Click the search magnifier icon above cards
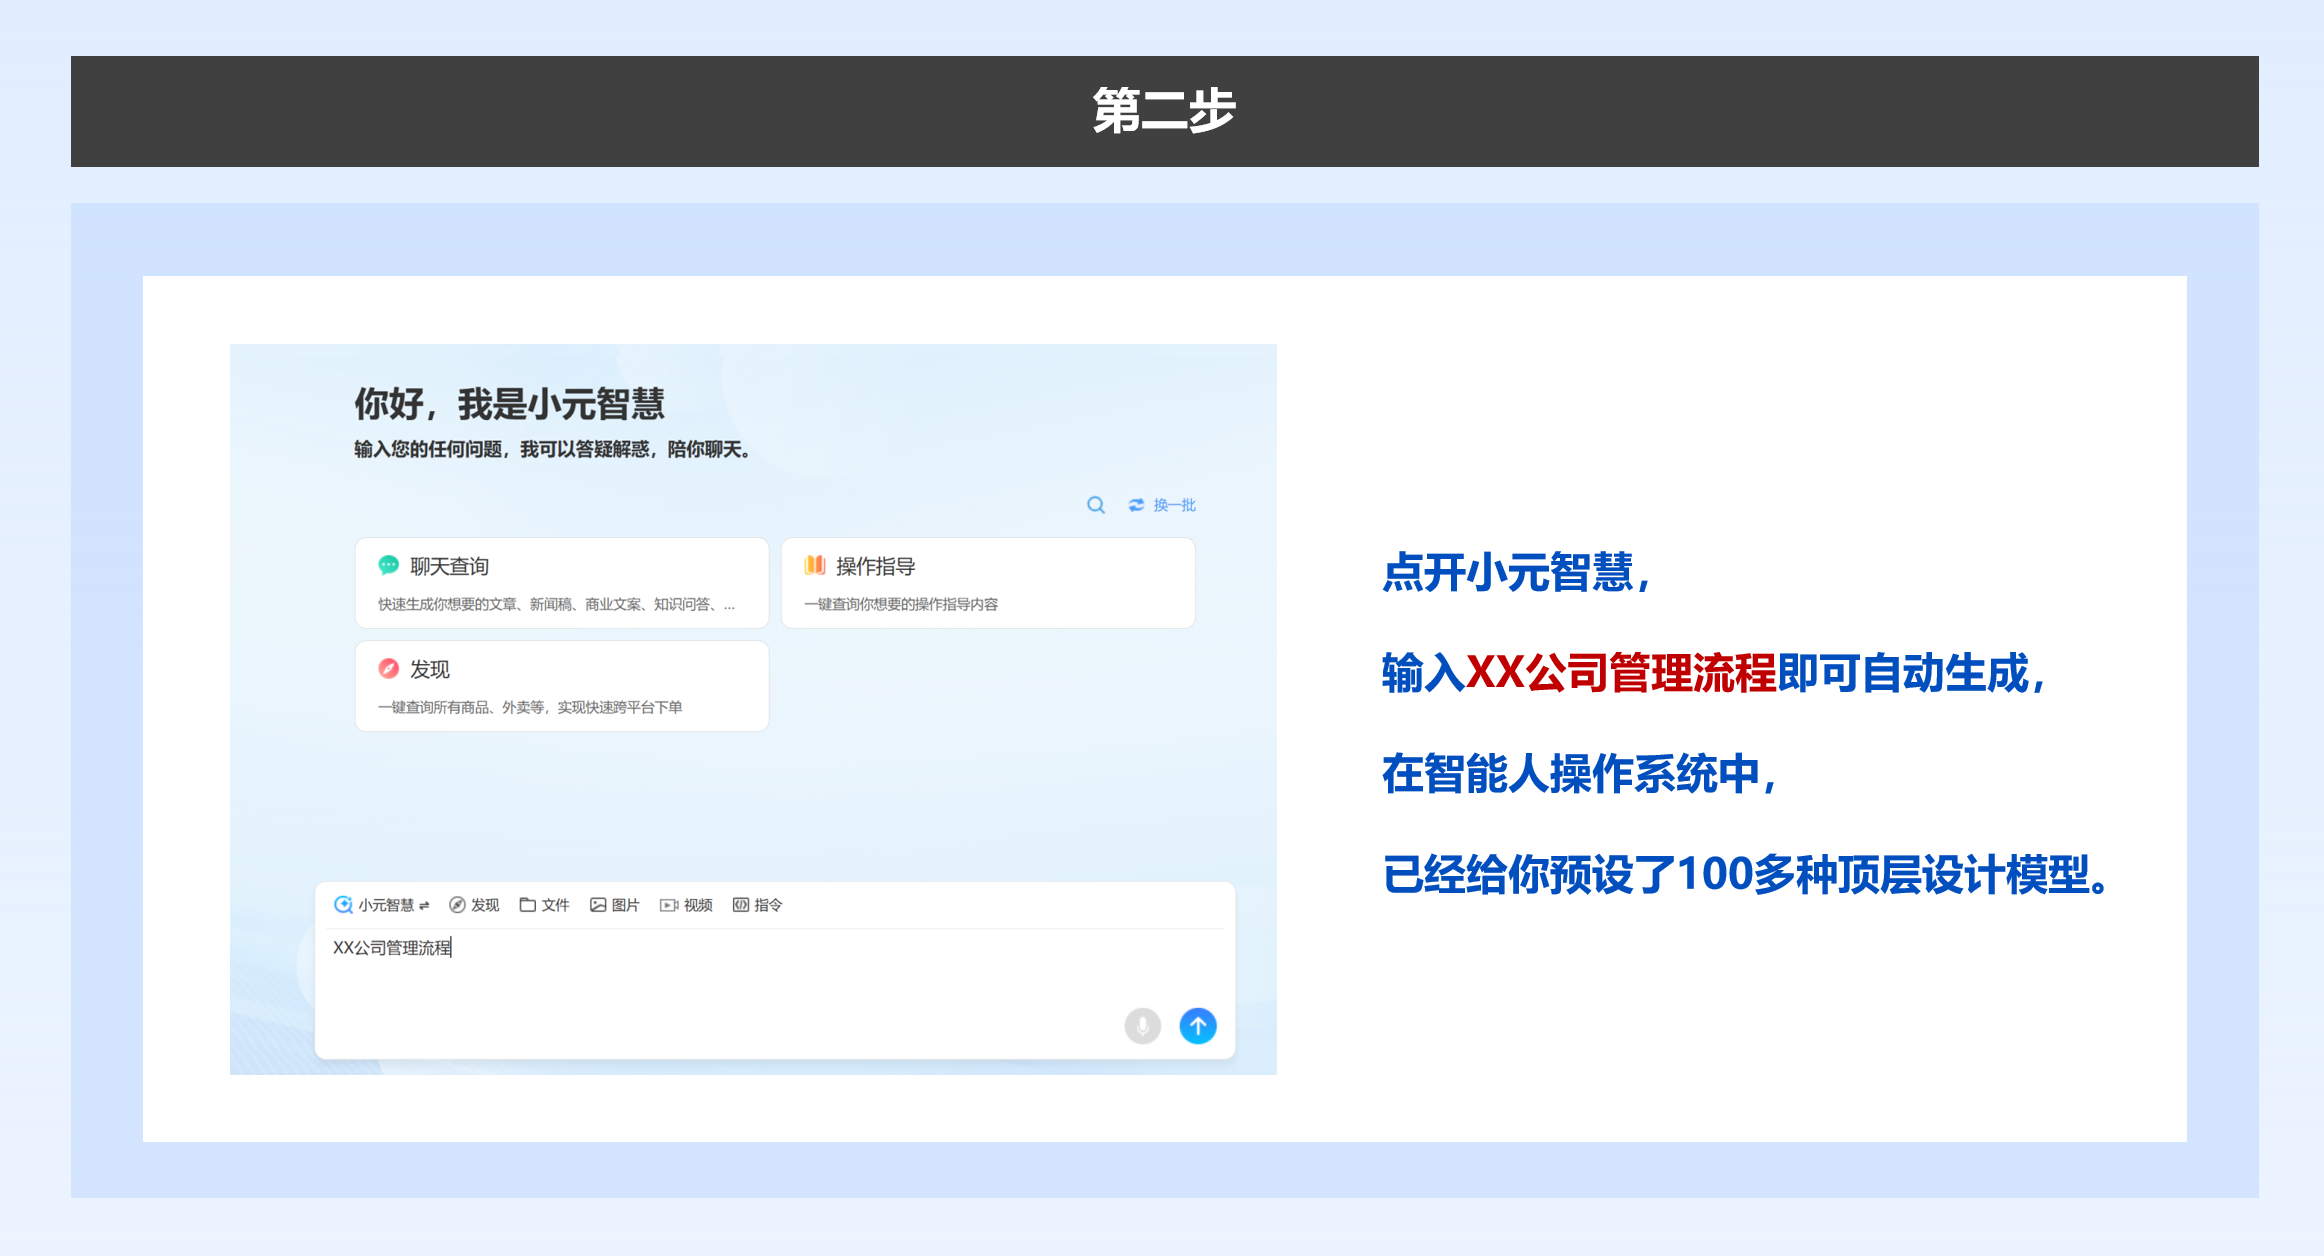The height and width of the screenshot is (1256, 2324). point(1096,505)
